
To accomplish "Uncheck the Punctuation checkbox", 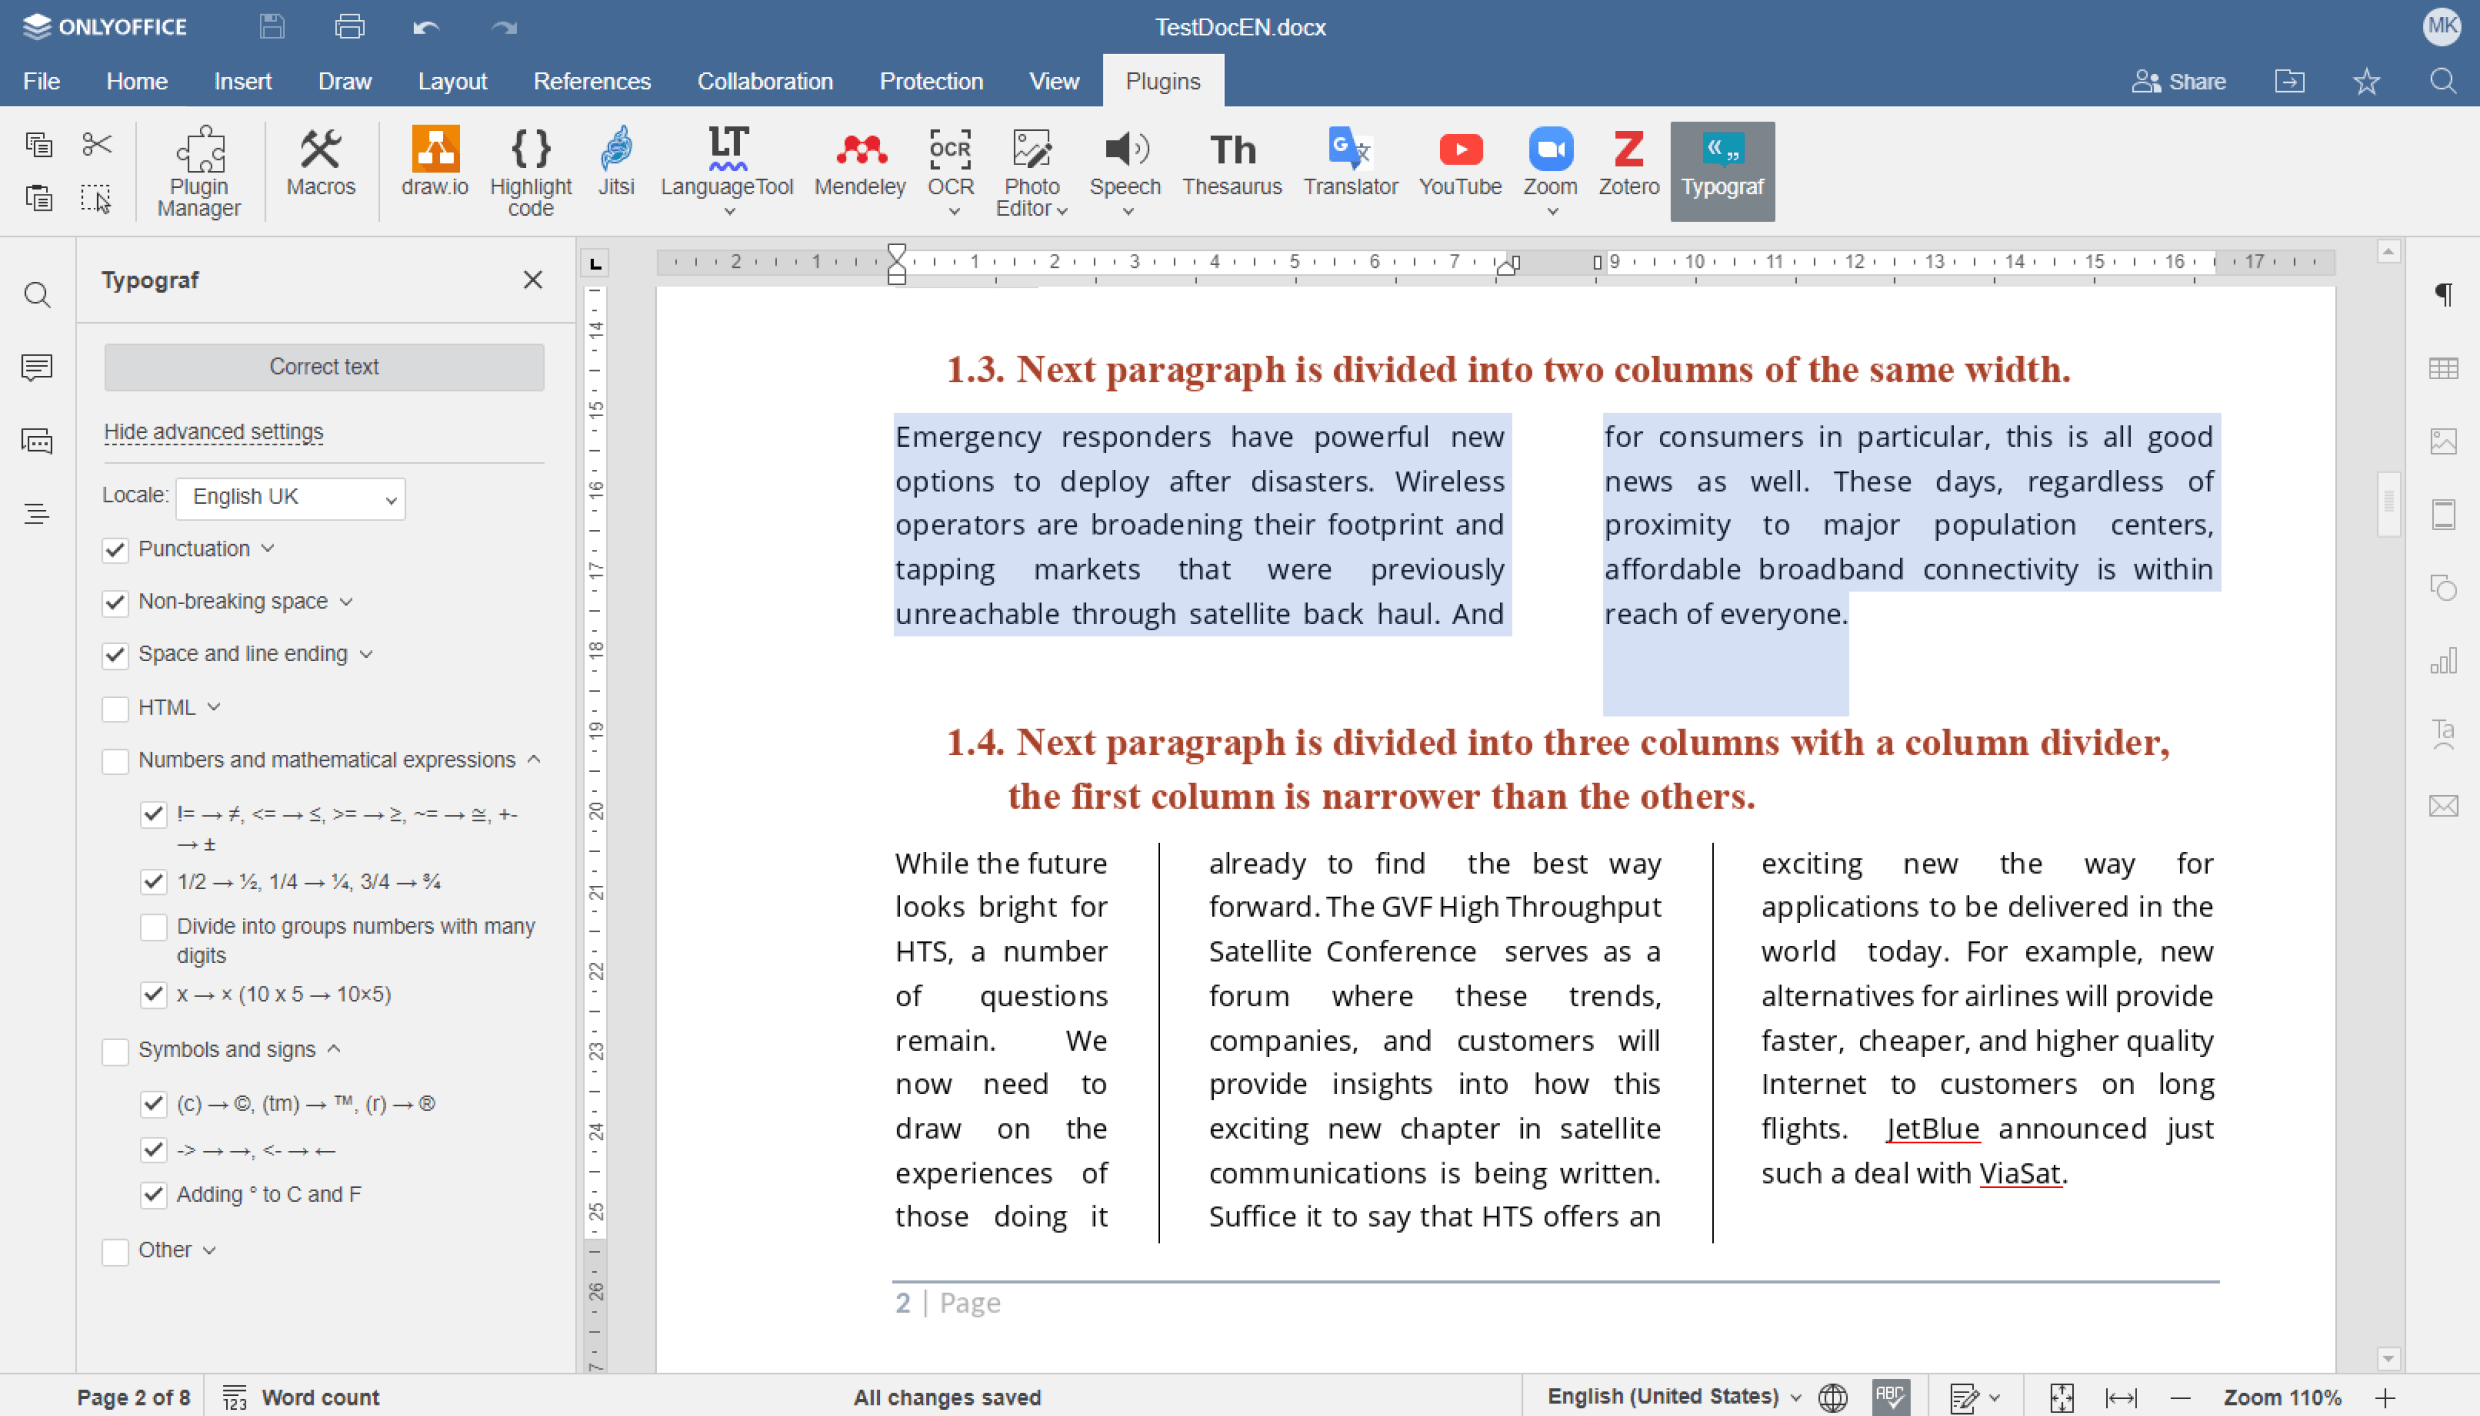I will point(115,550).
